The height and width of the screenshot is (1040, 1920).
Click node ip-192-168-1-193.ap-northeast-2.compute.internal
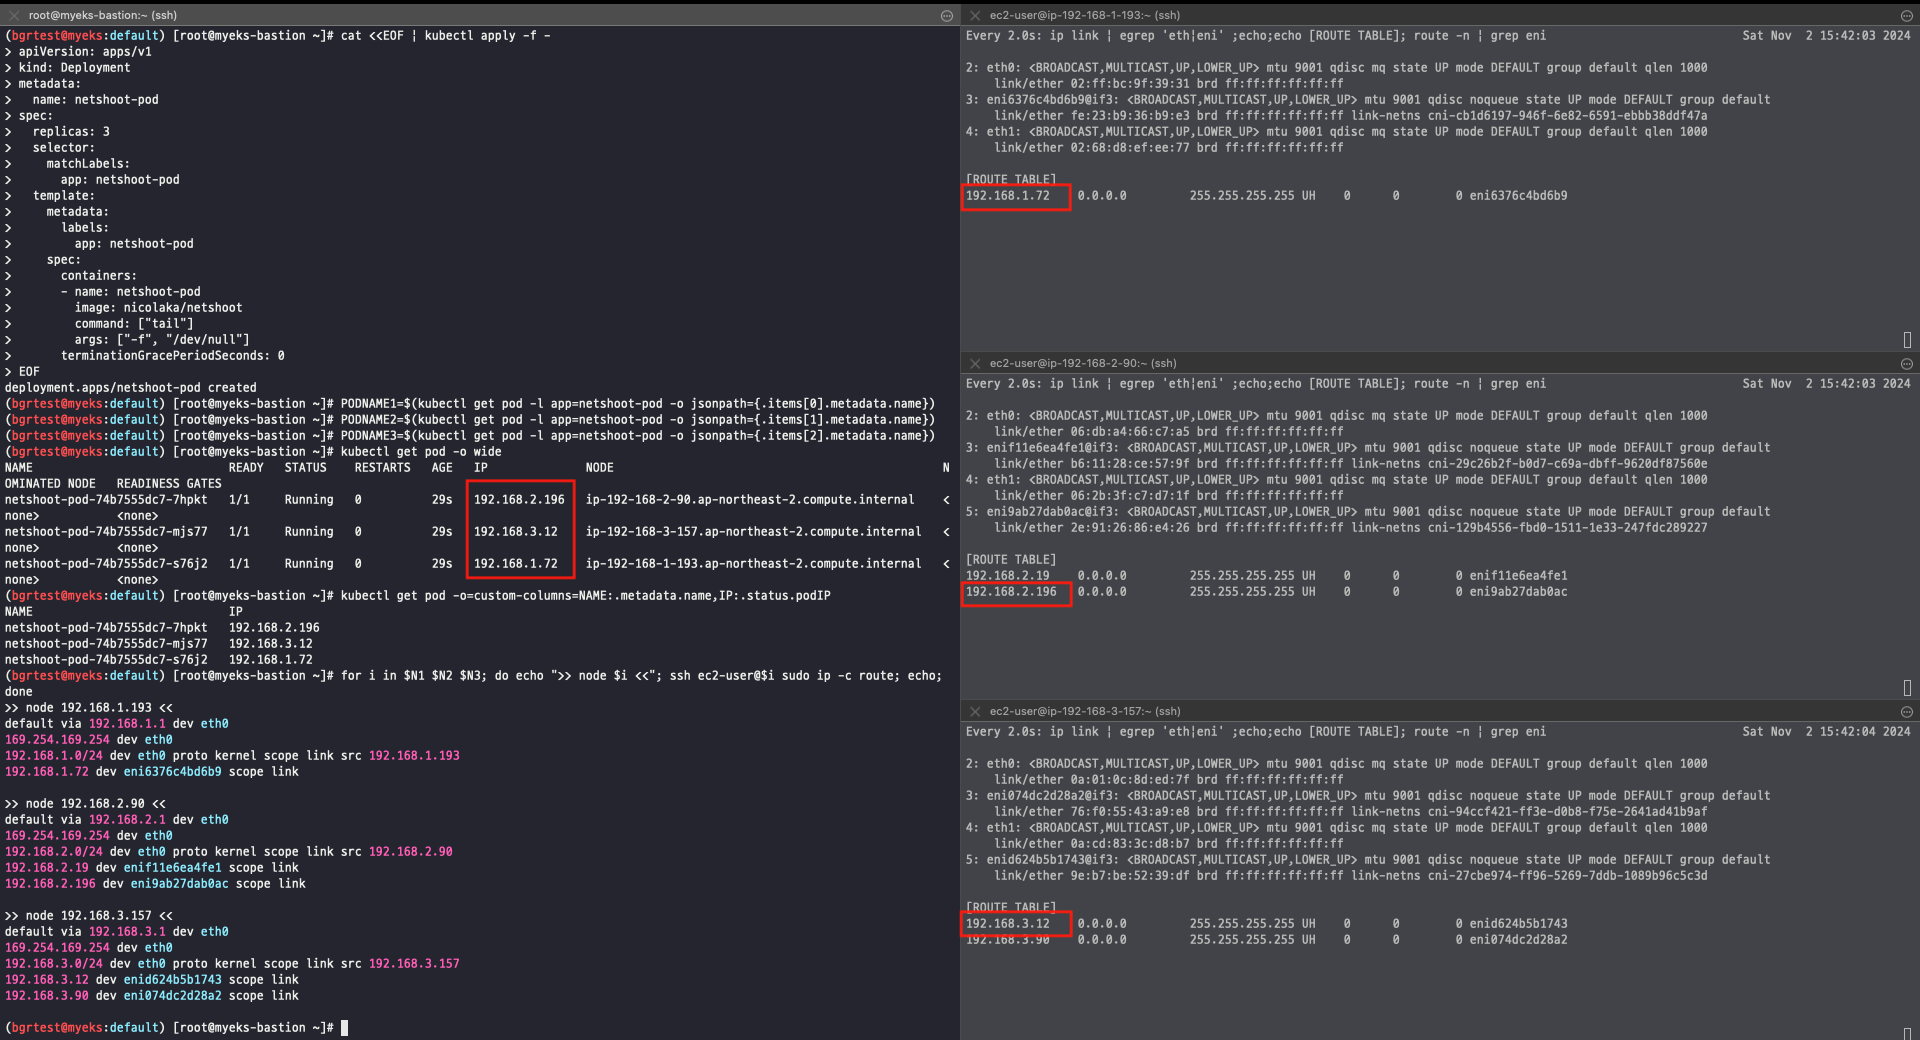(753, 563)
